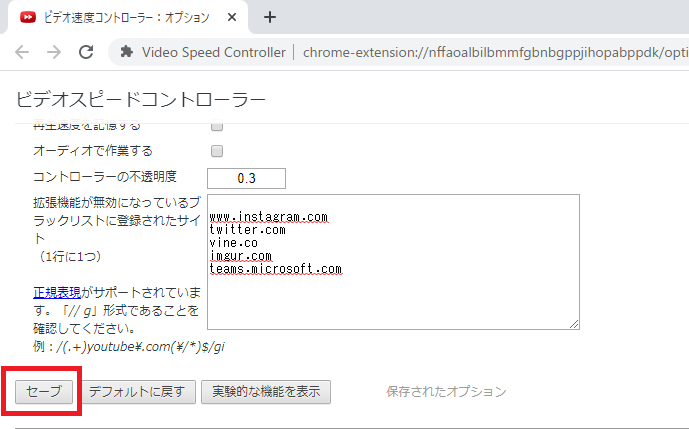
Task: Click the オーディオで作業する label
Action: coord(93,151)
